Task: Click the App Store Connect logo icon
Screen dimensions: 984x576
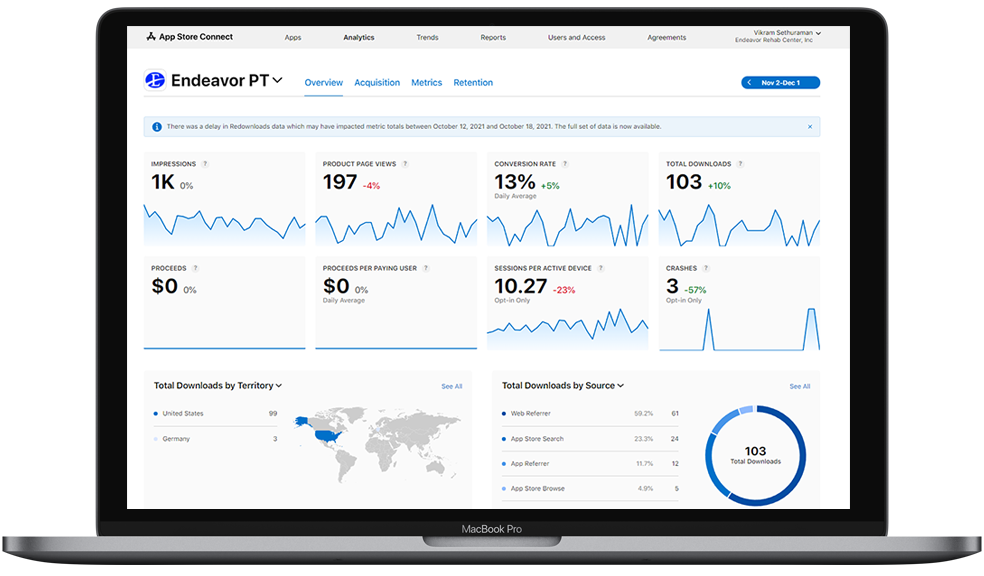Action: point(151,37)
